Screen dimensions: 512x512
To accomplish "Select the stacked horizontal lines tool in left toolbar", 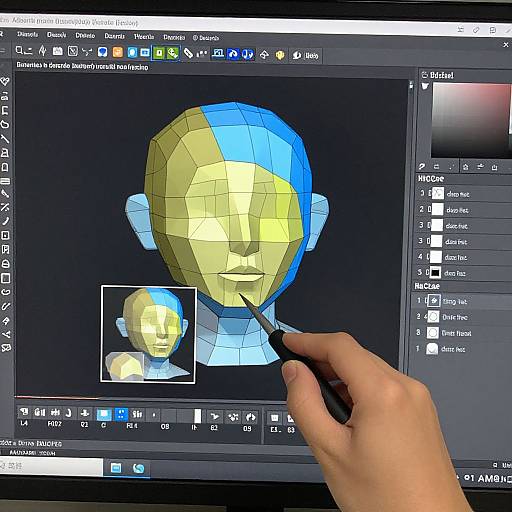I will 5,181.
